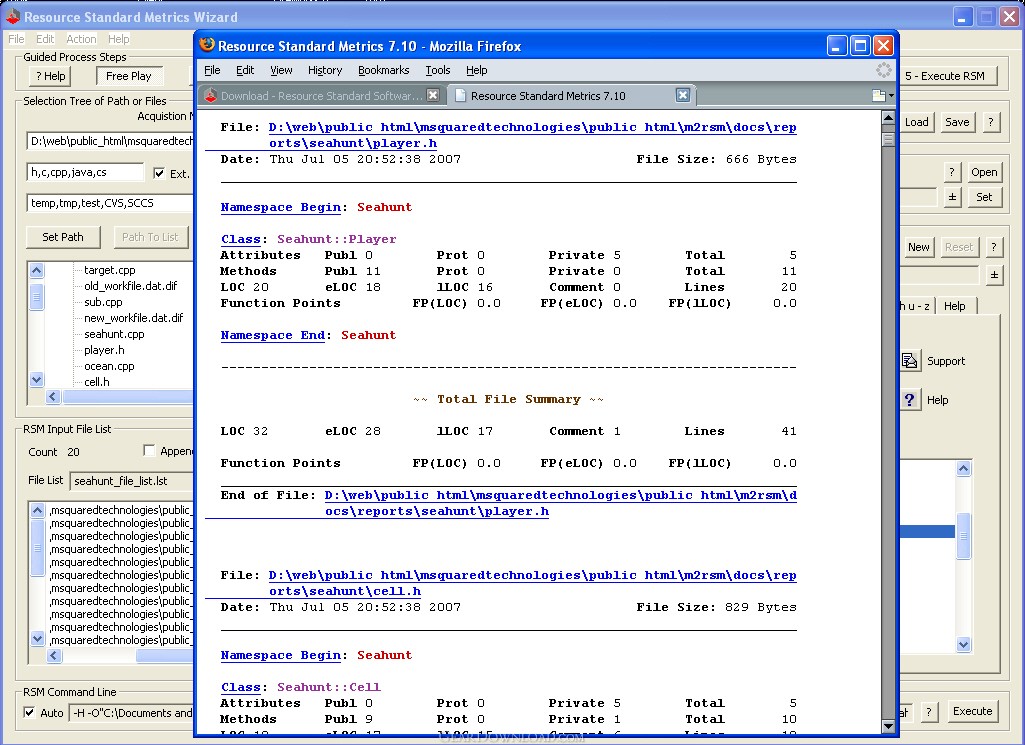This screenshot has height=745, width=1025.
Task: Click the blue question mark Help icon
Action: [910, 400]
